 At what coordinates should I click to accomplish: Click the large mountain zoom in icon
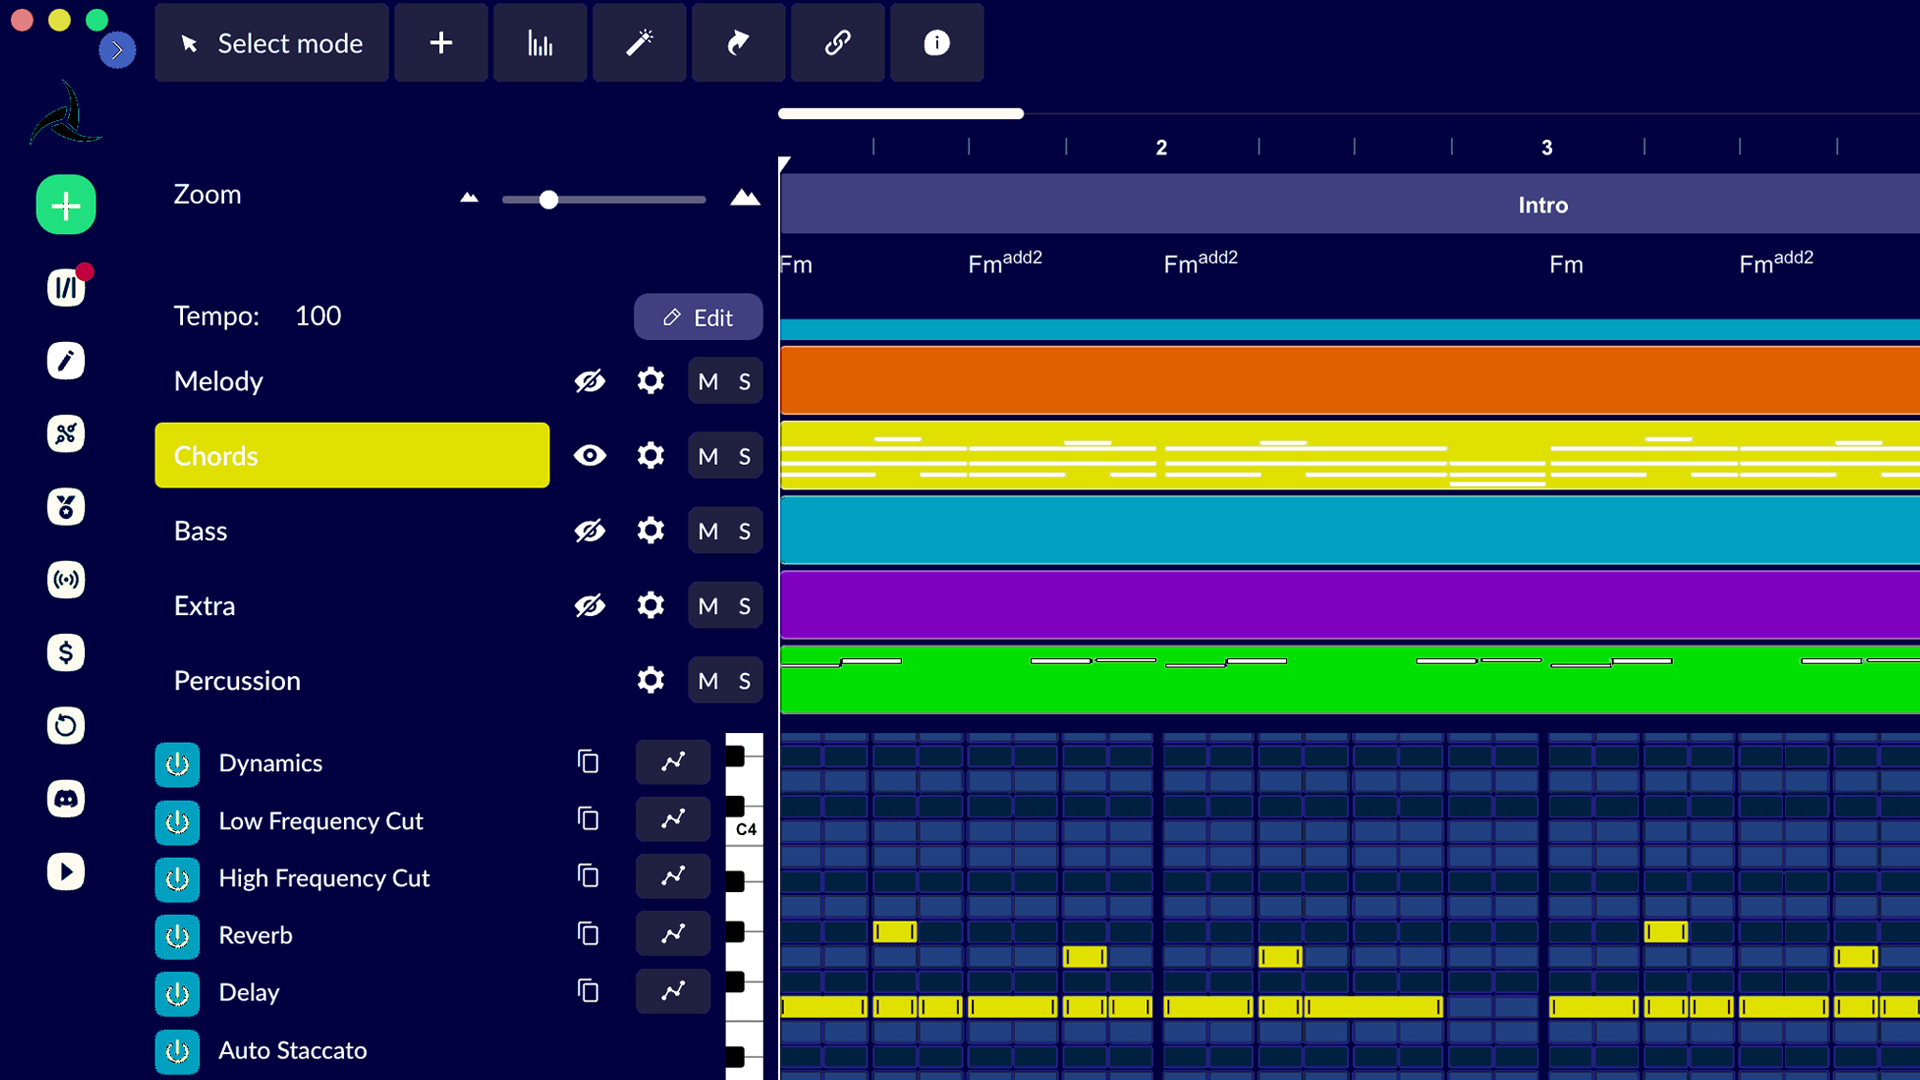[x=745, y=196]
